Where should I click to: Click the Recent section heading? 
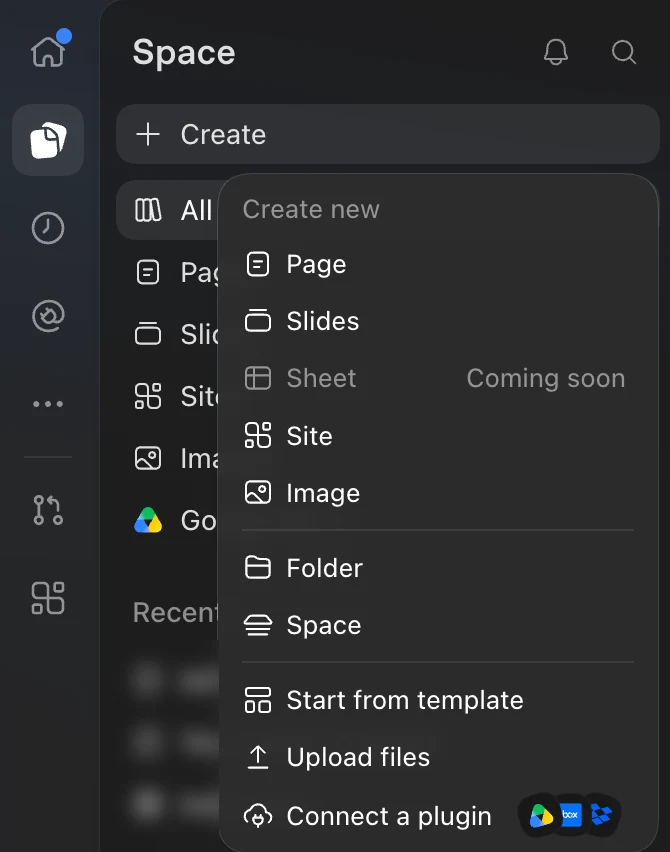tap(175, 612)
